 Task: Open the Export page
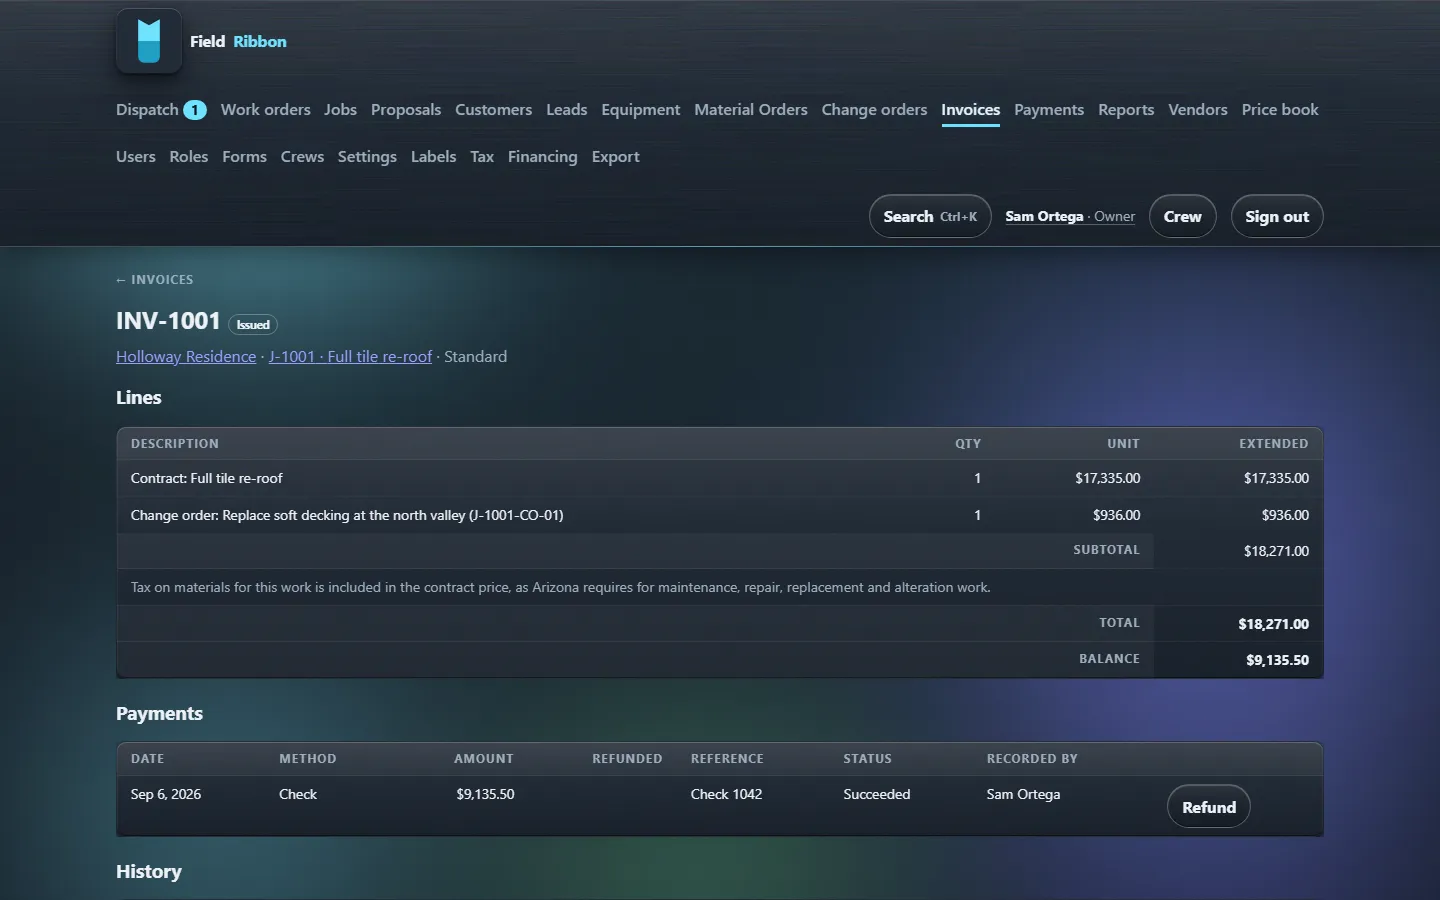point(615,157)
